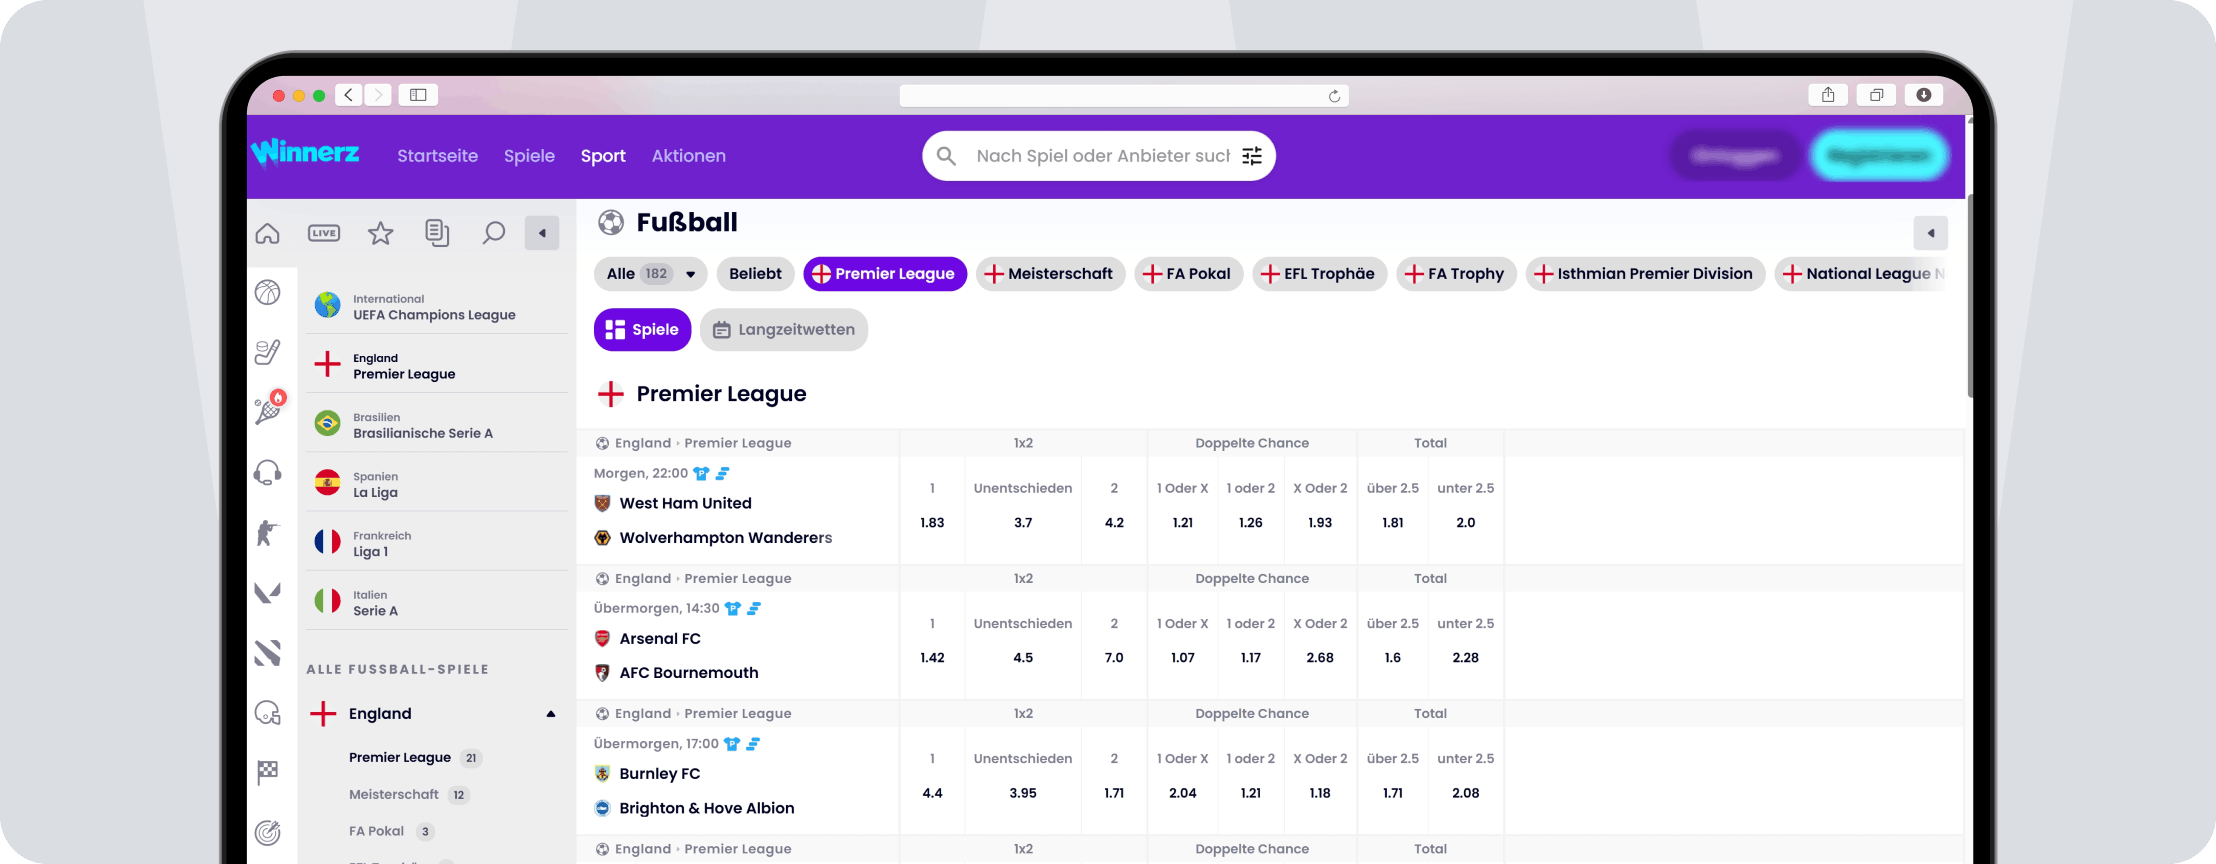Select the EFL Trophäe filter chip
This screenshot has width=2216, height=864.
pyautogui.click(x=1319, y=274)
